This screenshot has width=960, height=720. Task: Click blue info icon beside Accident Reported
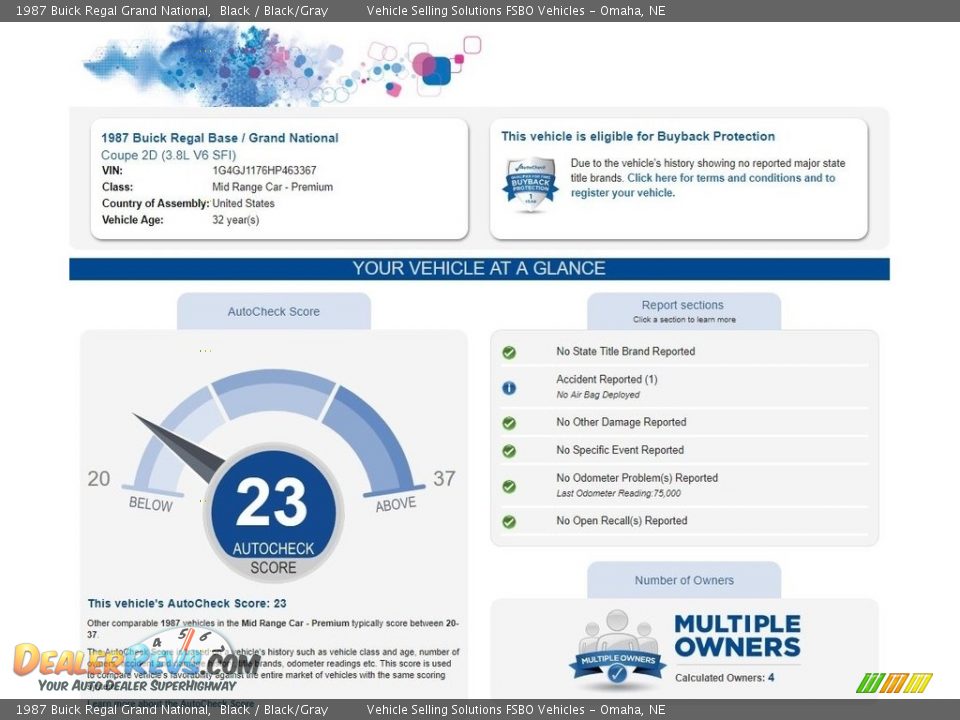pos(509,388)
